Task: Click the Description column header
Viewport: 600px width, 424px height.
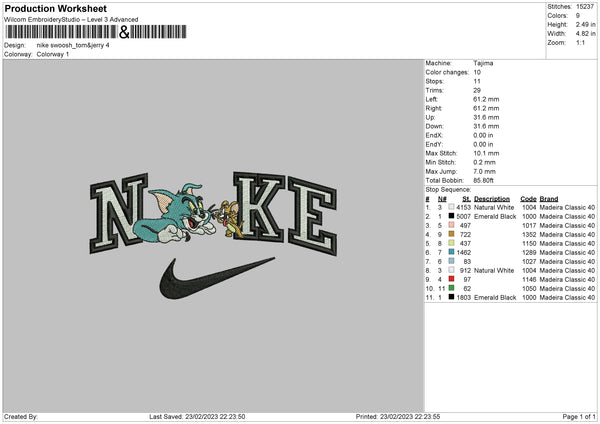Action: click(492, 199)
